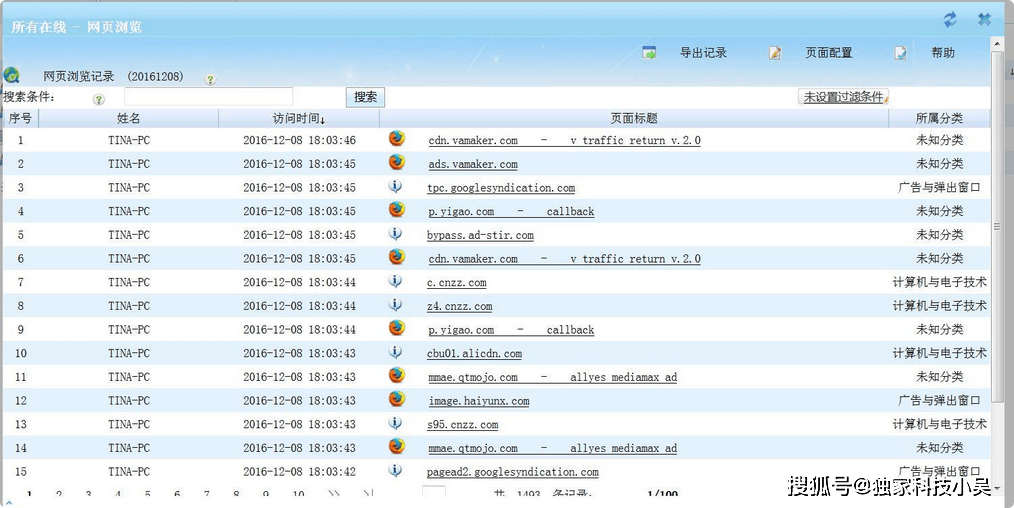Viewport: 1014px width, 508px height.
Task: Click the info icon beside cbu01.alicdn.com
Action: point(395,352)
